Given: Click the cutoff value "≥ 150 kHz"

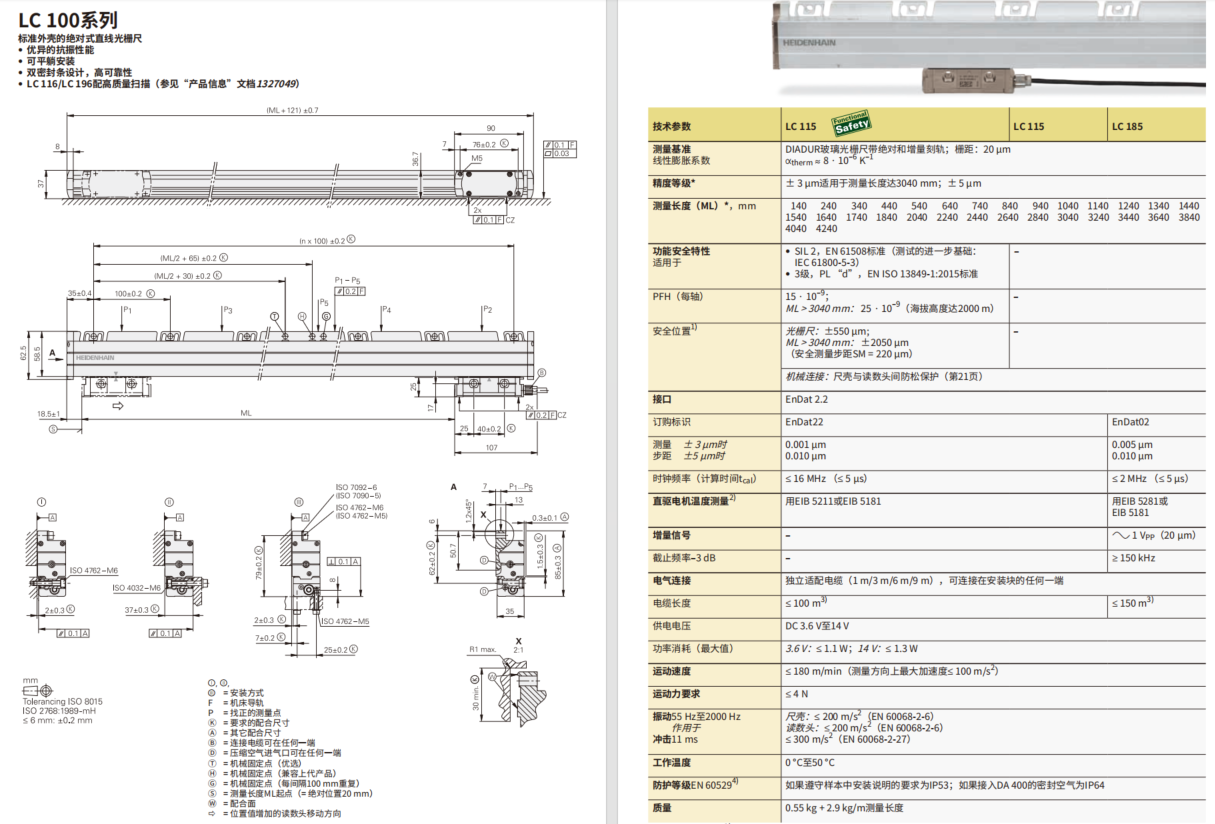Looking at the screenshot, I should click(x=1134, y=557).
